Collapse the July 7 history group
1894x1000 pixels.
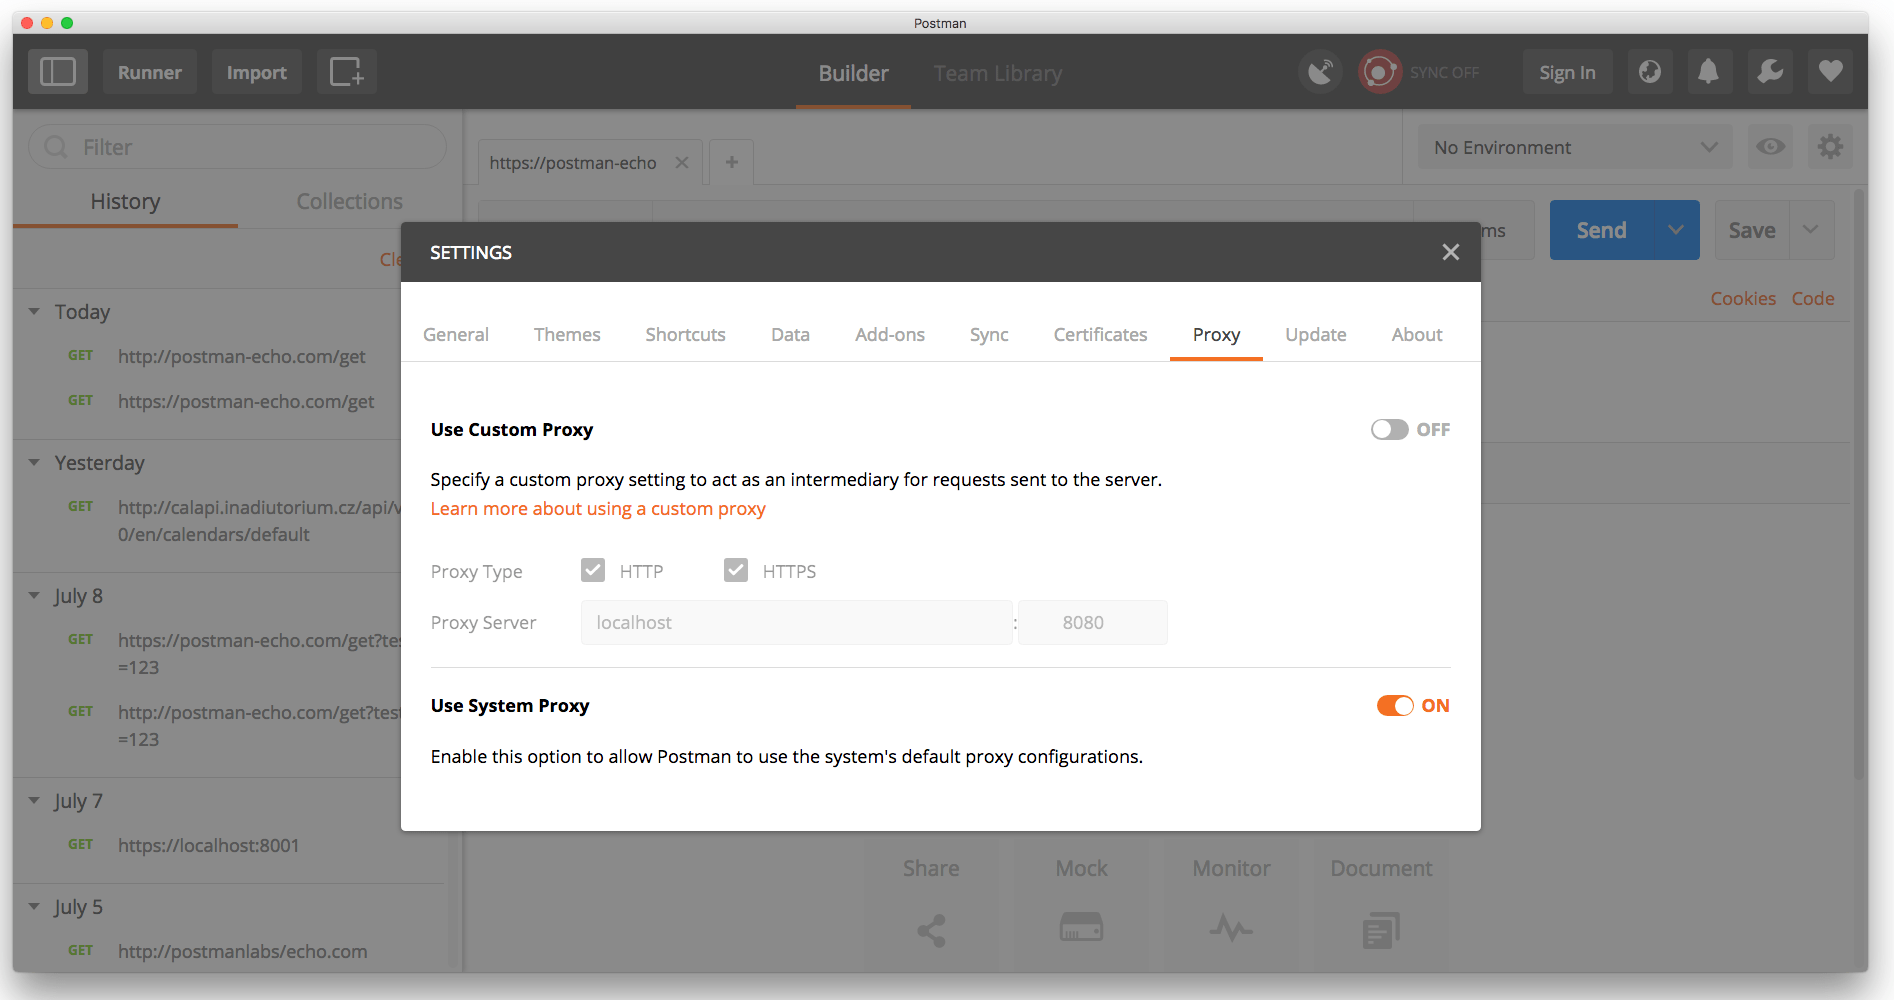pos(34,800)
